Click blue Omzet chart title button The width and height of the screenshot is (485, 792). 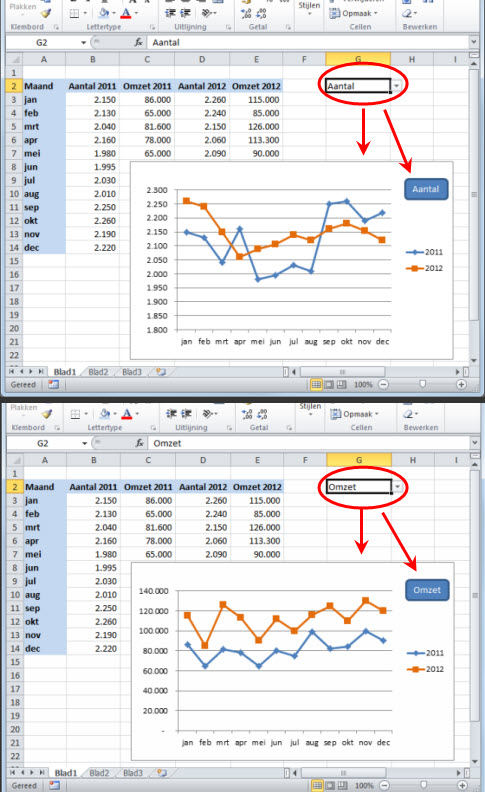point(427,590)
